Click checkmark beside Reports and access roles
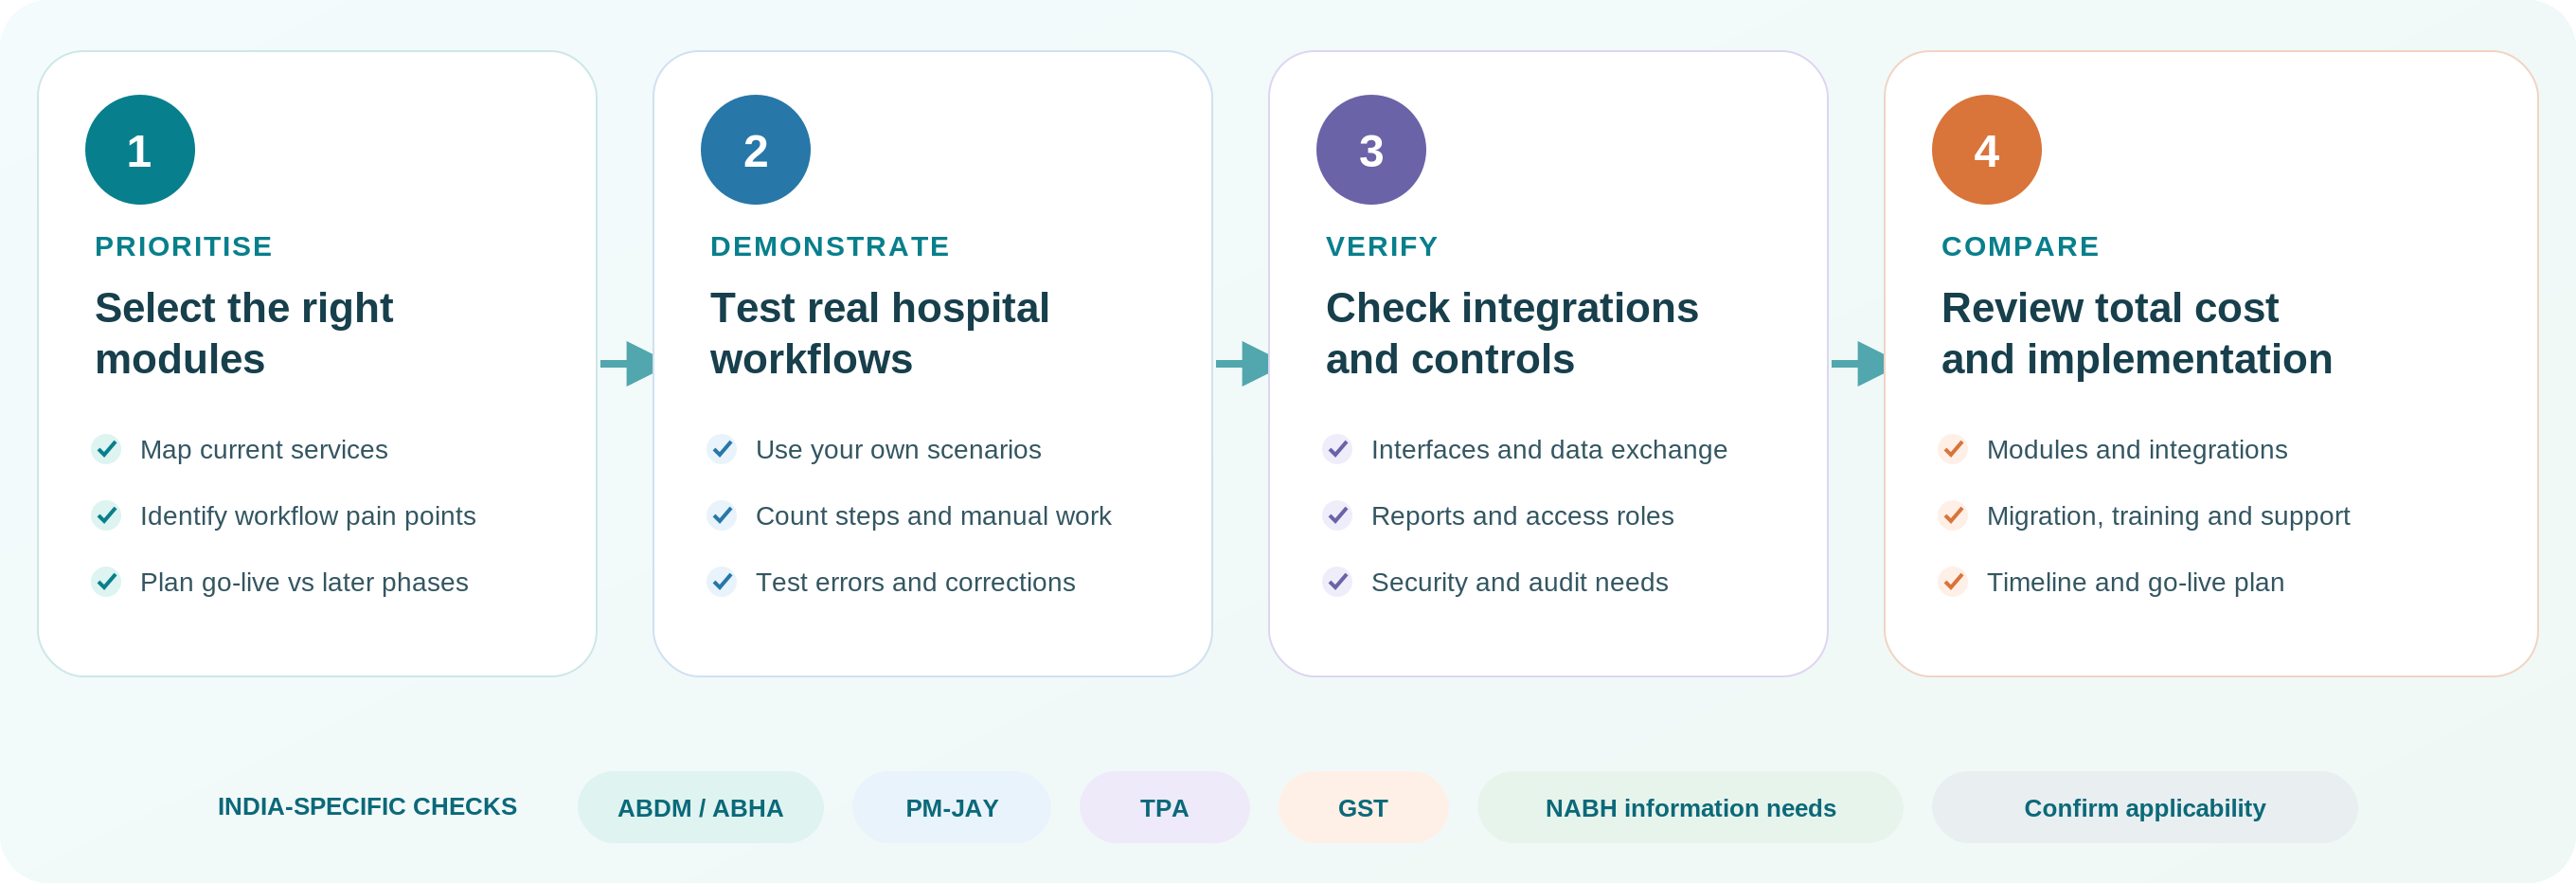 tap(1337, 515)
